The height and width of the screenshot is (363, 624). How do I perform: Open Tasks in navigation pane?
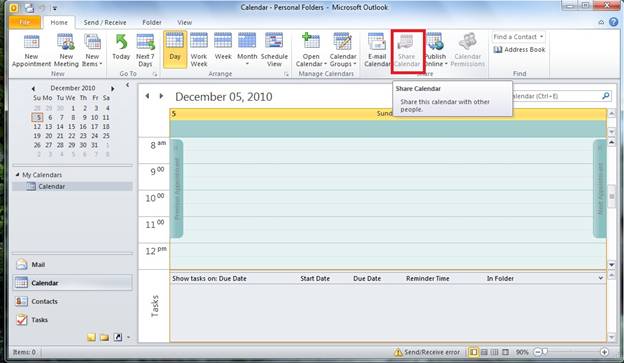72,320
